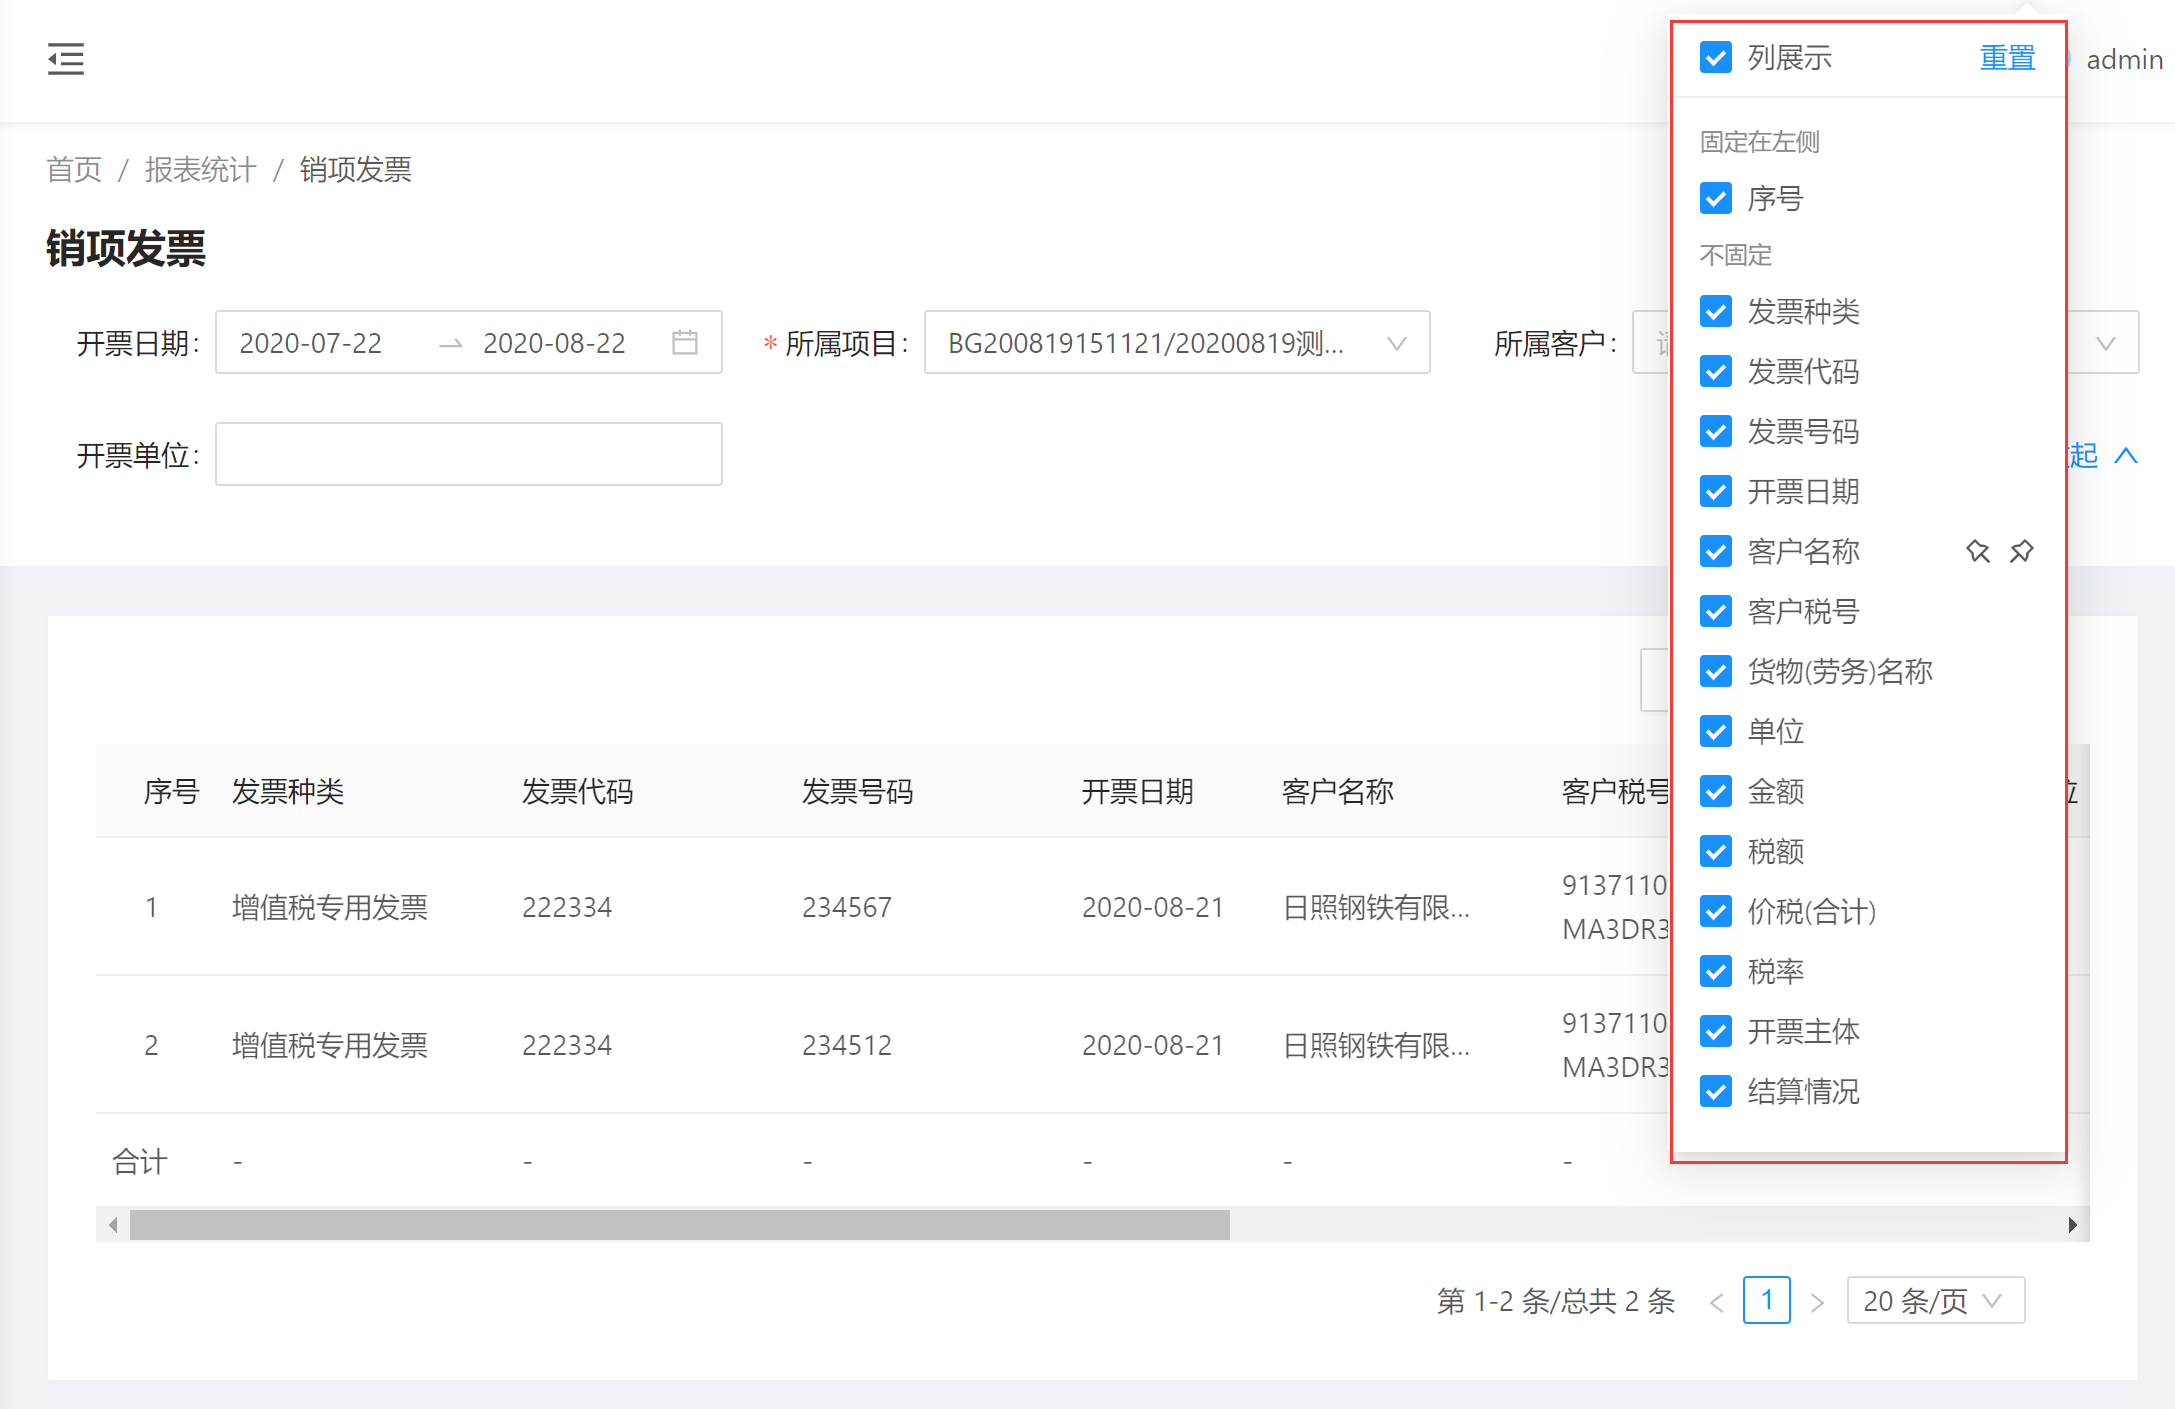
Task: Open the 20 条/页 page size dropdown
Action: (x=1935, y=1301)
